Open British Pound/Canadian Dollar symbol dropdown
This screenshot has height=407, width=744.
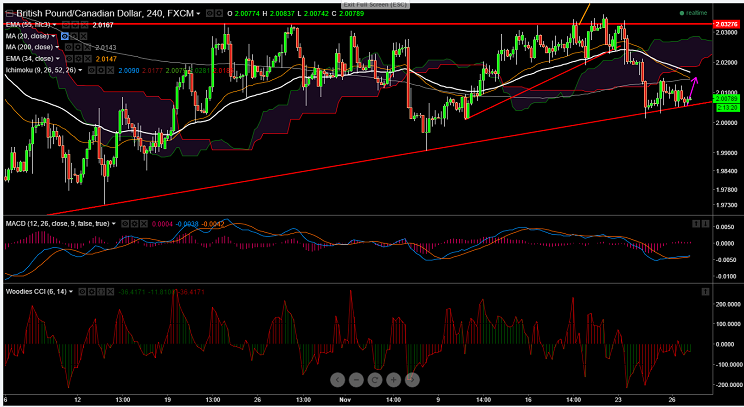coord(198,14)
